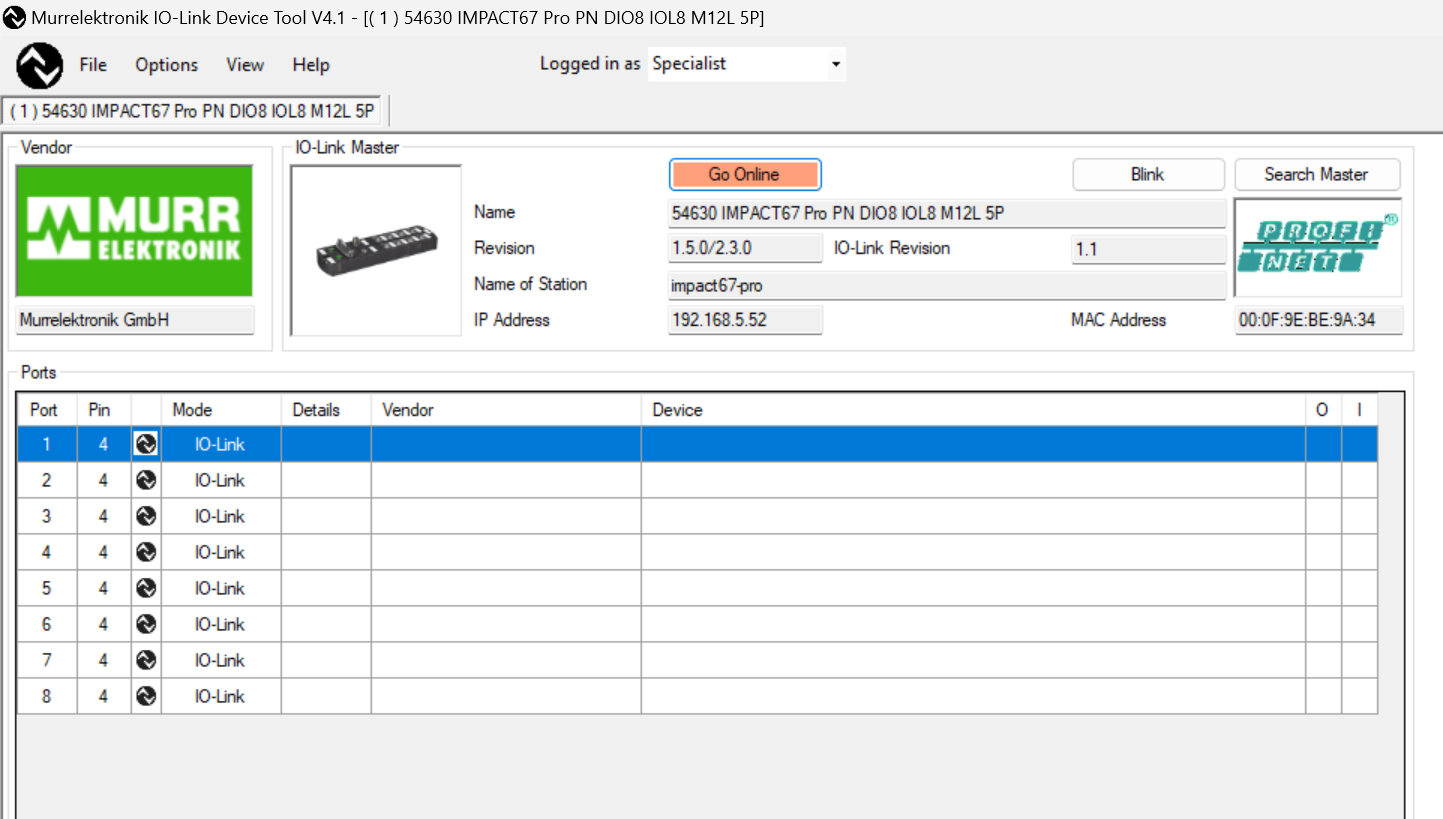Click the Murrelektronik GmbH vendor name field
The height and width of the screenshot is (819, 1443).
[x=135, y=321]
